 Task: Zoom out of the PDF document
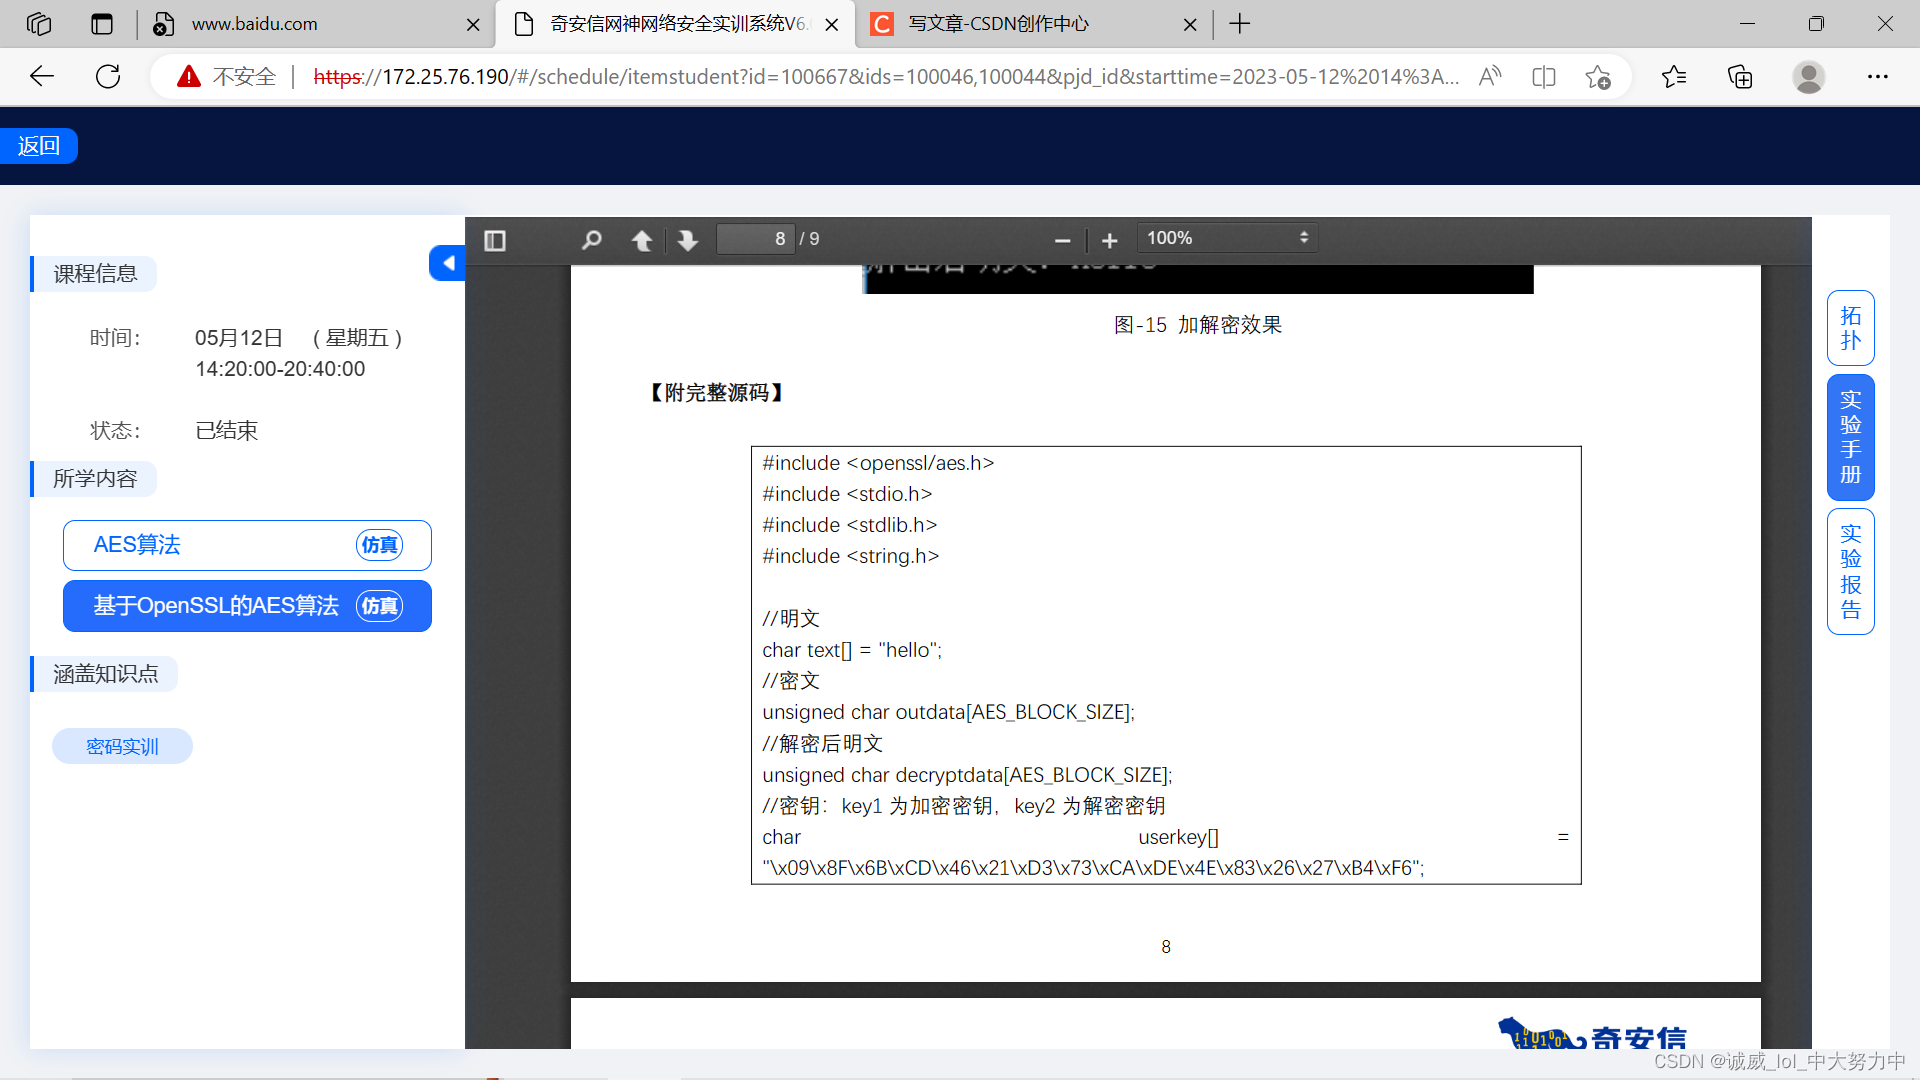pos(1062,240)
